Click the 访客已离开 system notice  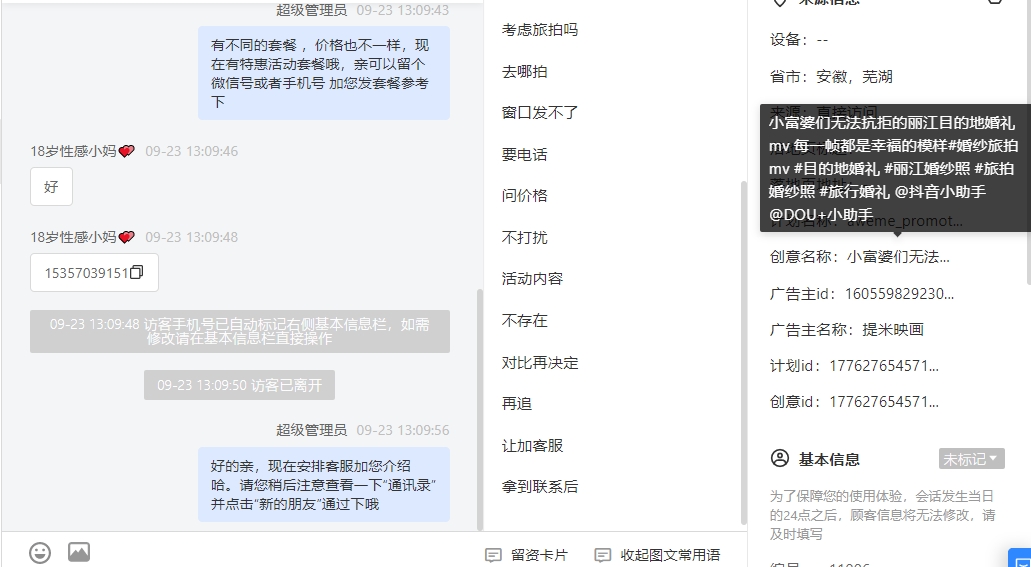(239, 385)
